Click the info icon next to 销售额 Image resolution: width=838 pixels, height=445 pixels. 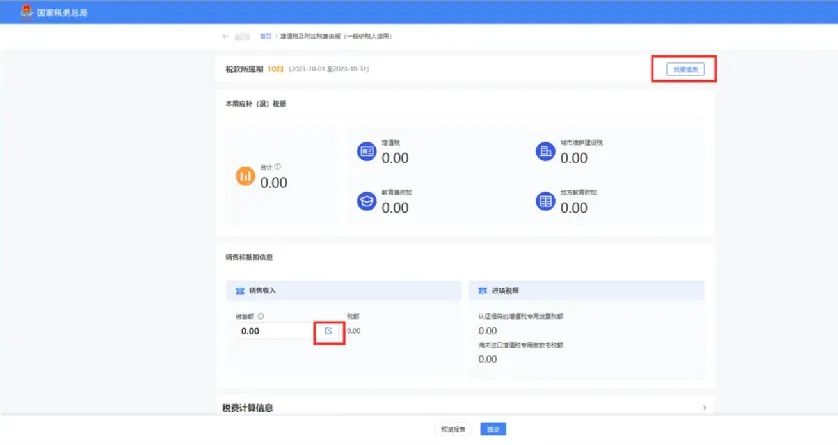pyautogui.click(x=261, y=316)
